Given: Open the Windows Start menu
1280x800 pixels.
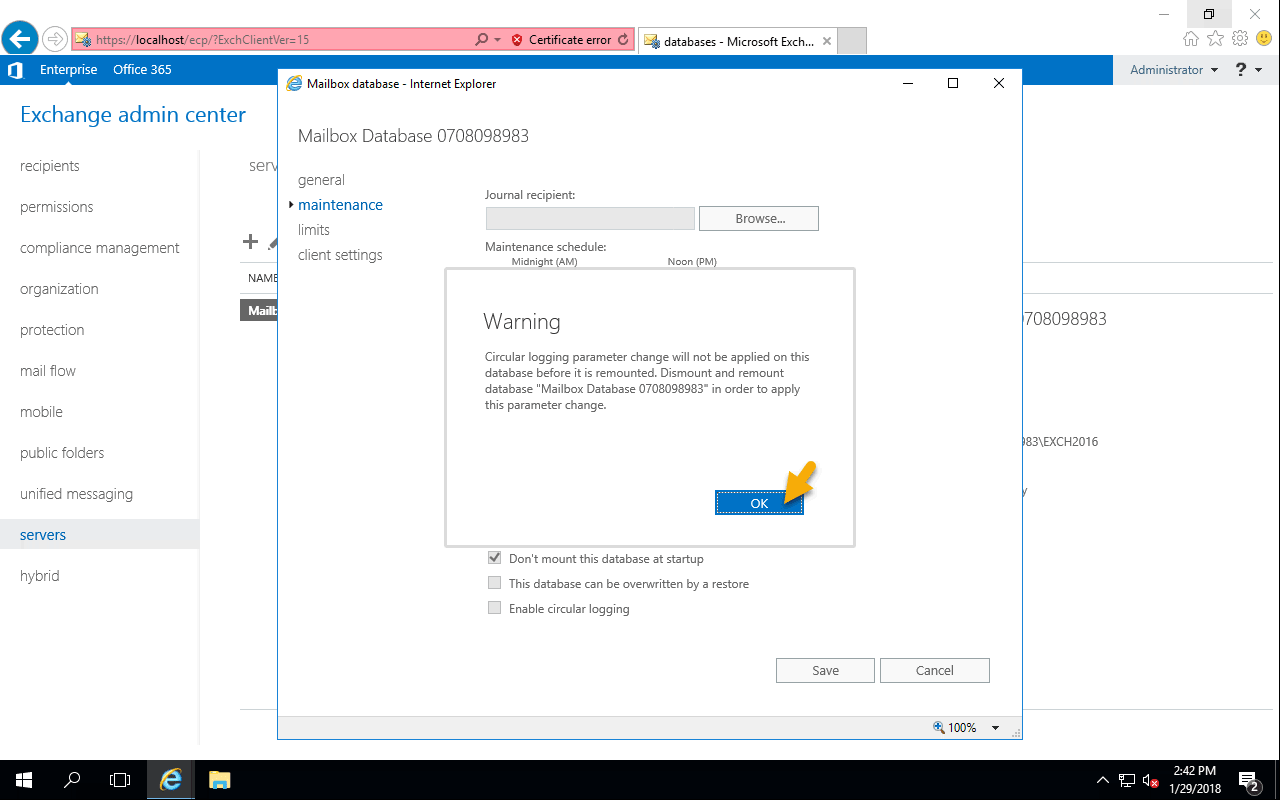Looking at the screenshot, I should click(24, 780).
